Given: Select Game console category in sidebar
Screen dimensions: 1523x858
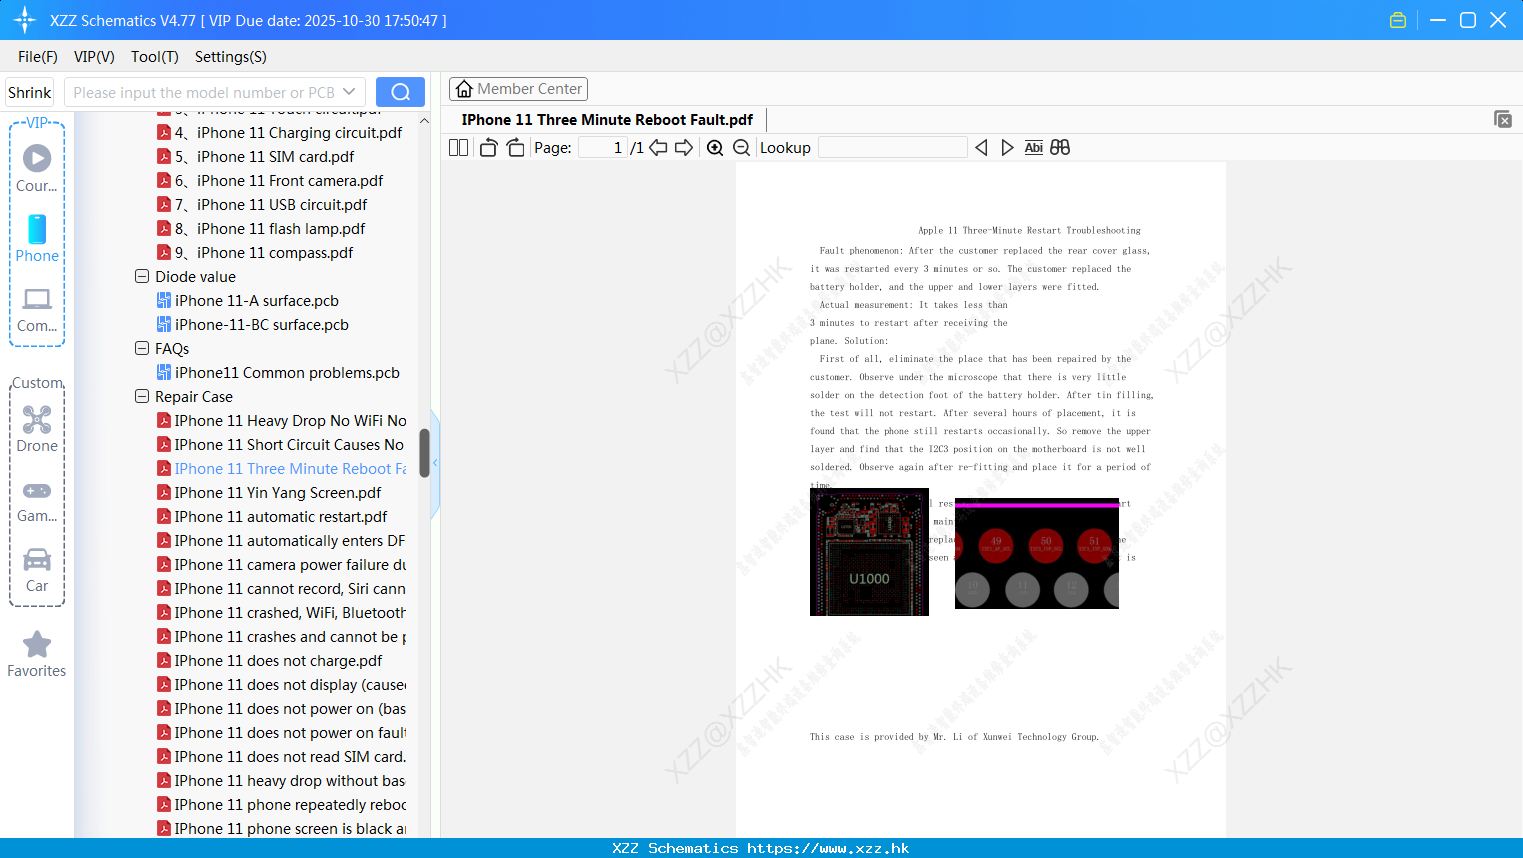Looking at the screenshot, I should [x=37, y=501].
